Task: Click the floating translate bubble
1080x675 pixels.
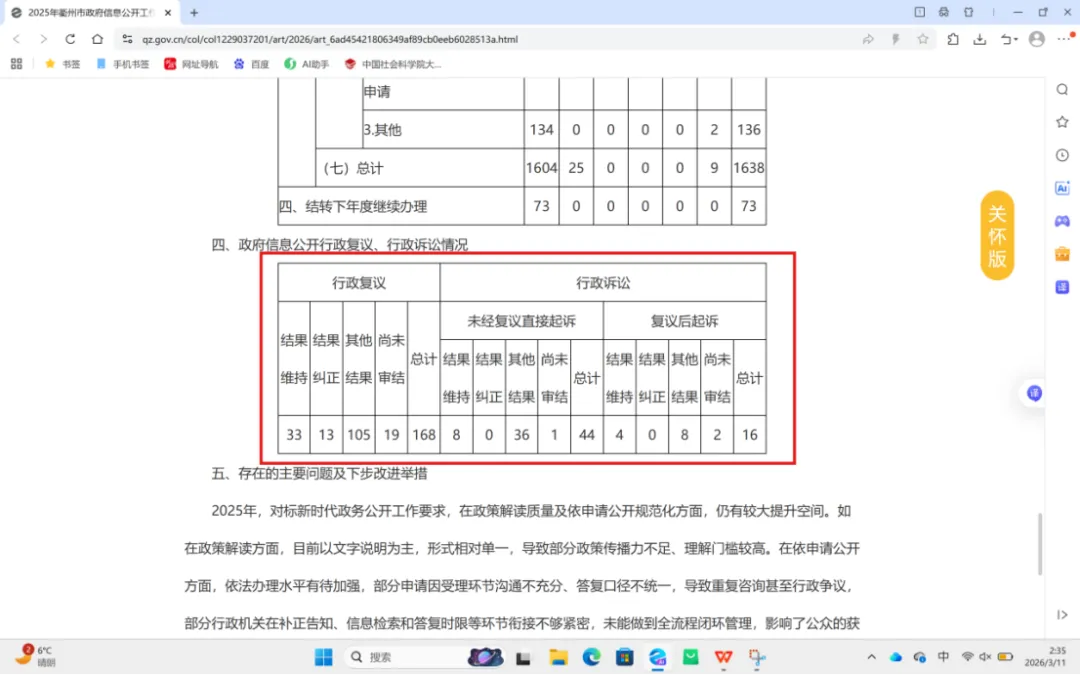Action: click(x=1034, y=393)
